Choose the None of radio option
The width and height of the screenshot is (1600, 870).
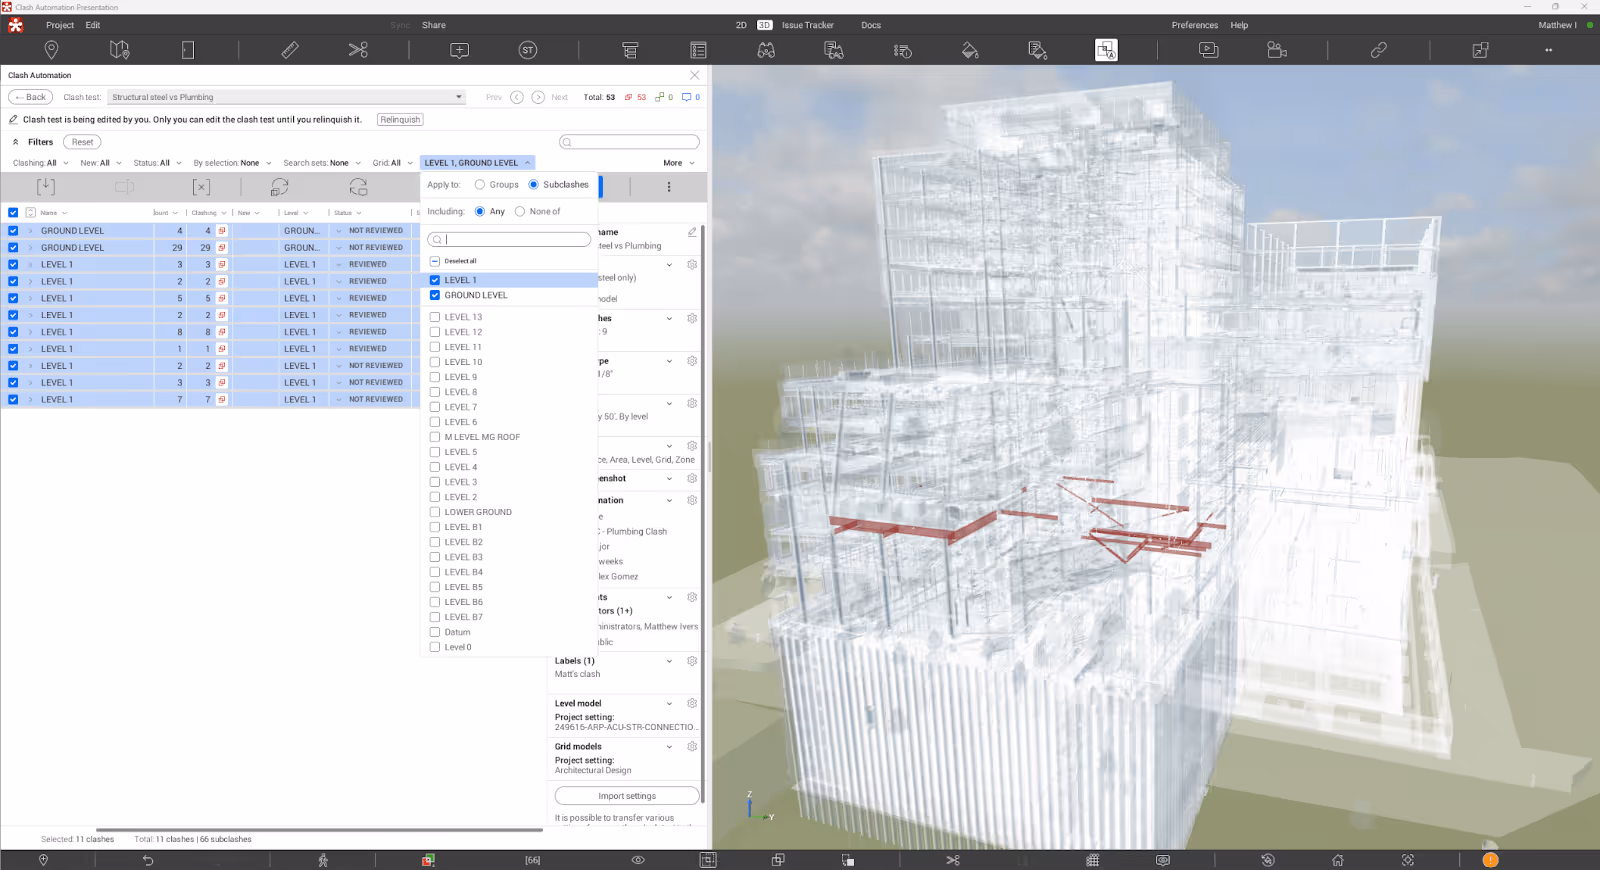pos(520,212)
